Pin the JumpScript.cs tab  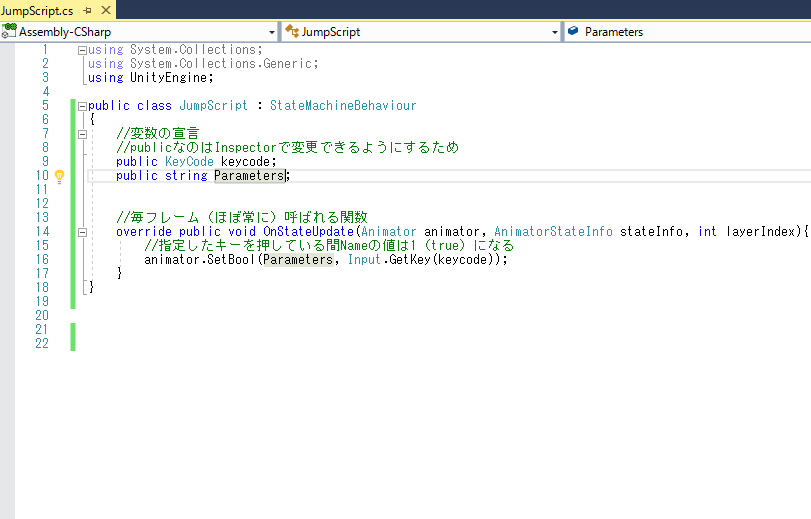(x=87, y=10)
